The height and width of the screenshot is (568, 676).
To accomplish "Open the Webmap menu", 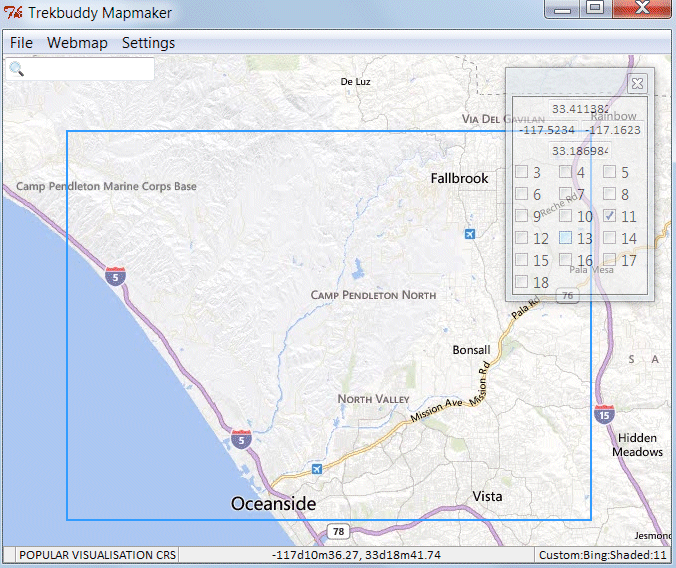I will pyautogui.click(x=77, y=43).
